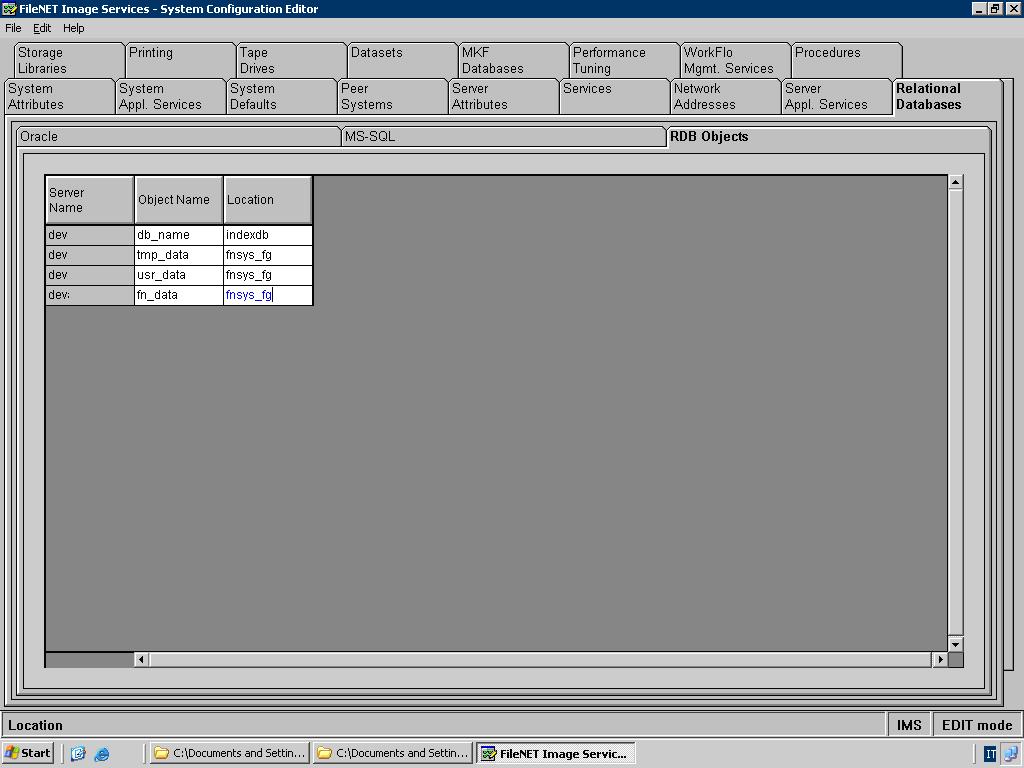Image resolution: width=1024 pixels, height=768 pixels.
Task: Click the grid's vertical scrollbar up arrow
Action: [x=955, y=182]
